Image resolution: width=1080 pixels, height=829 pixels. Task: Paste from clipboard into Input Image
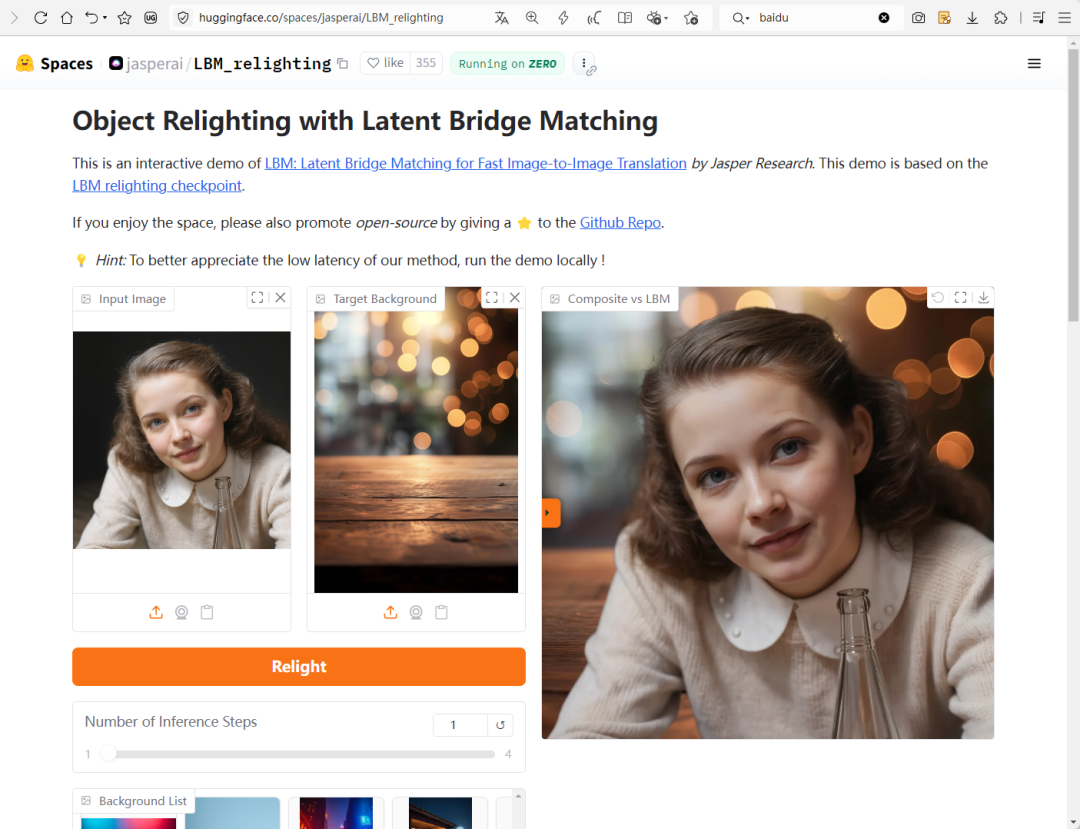click(x=207, y=612)
